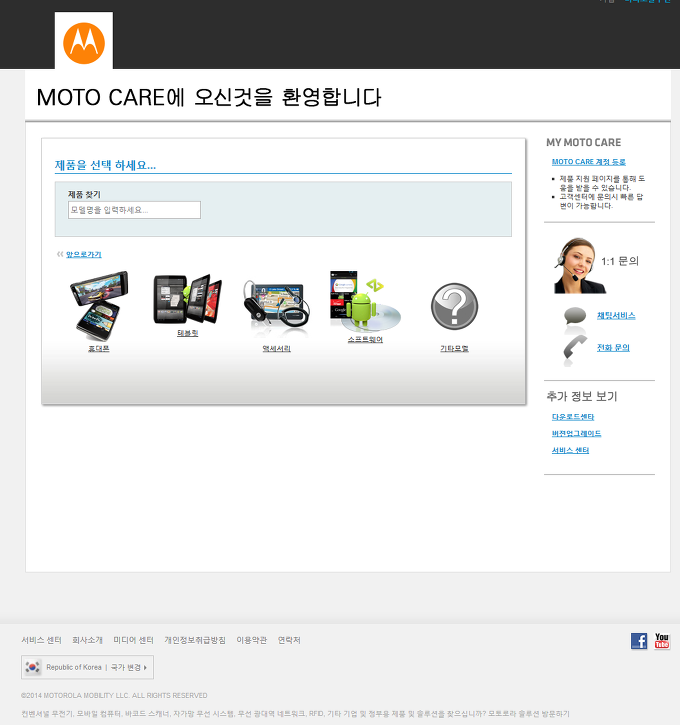Screen dimensions: 680x725
Task: Click the customer support agent photo
Action: 579,266
